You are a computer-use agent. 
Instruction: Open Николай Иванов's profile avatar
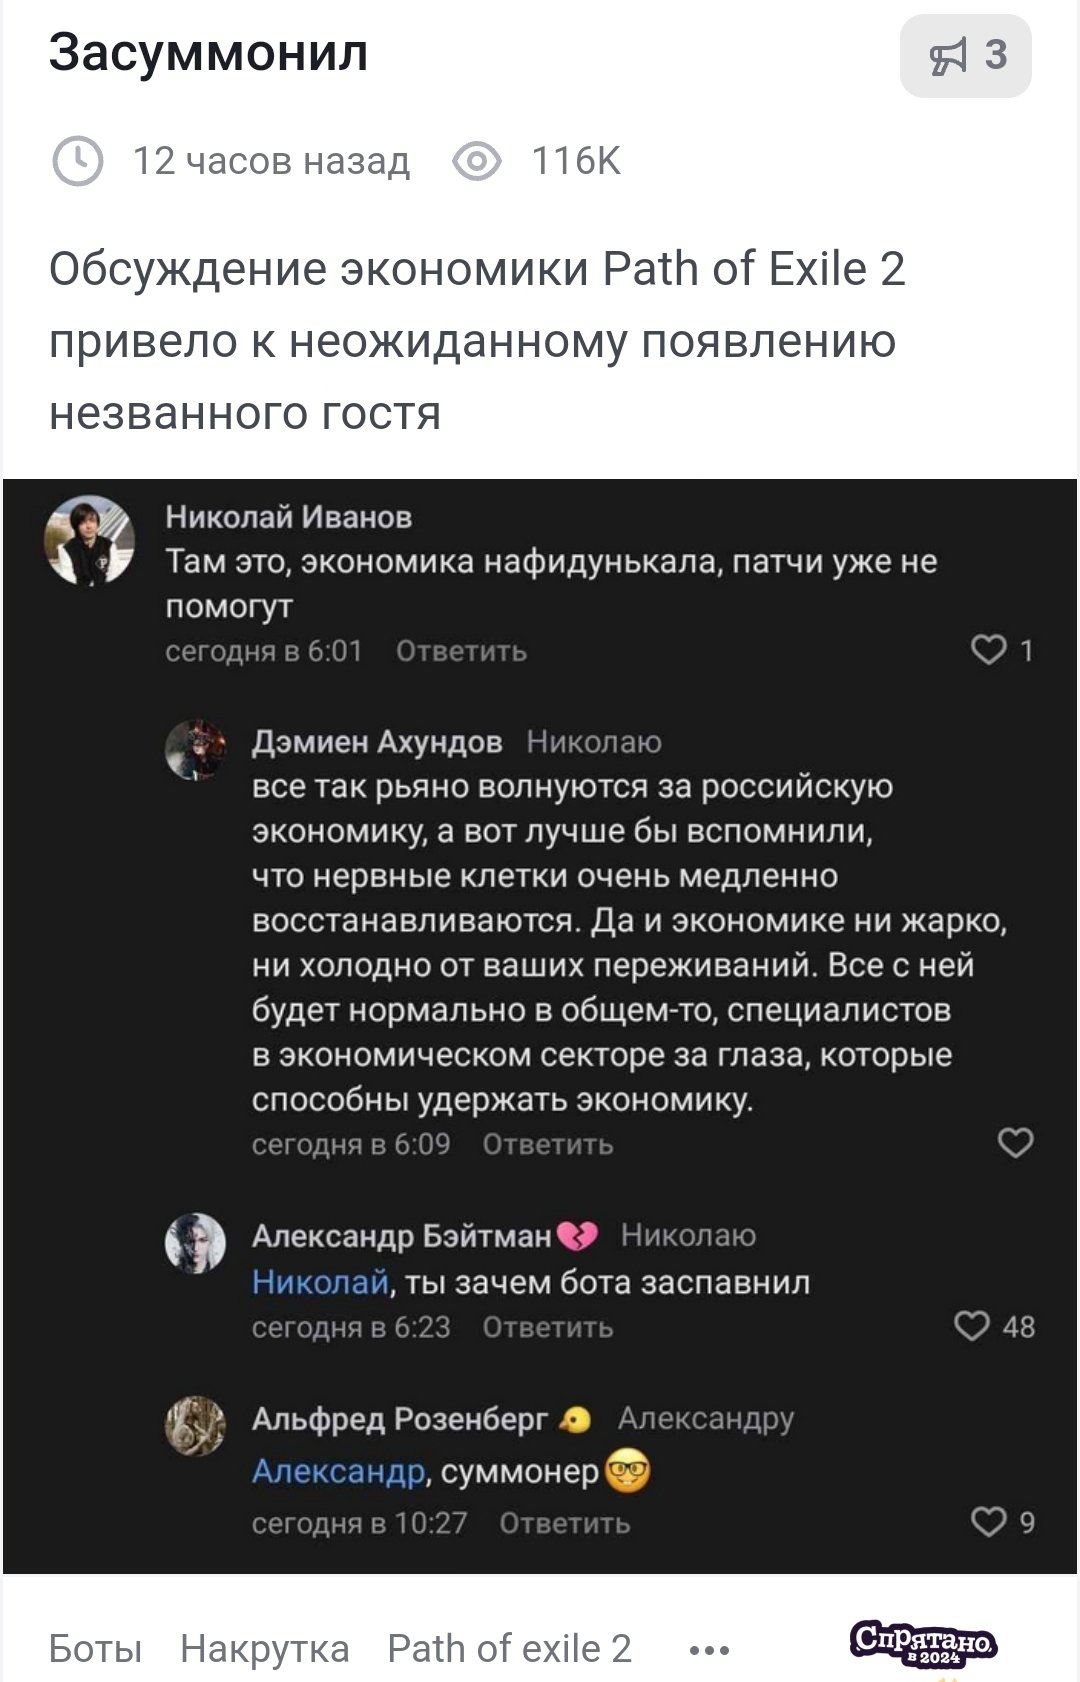pyautogui.click(x=92, y=540)
